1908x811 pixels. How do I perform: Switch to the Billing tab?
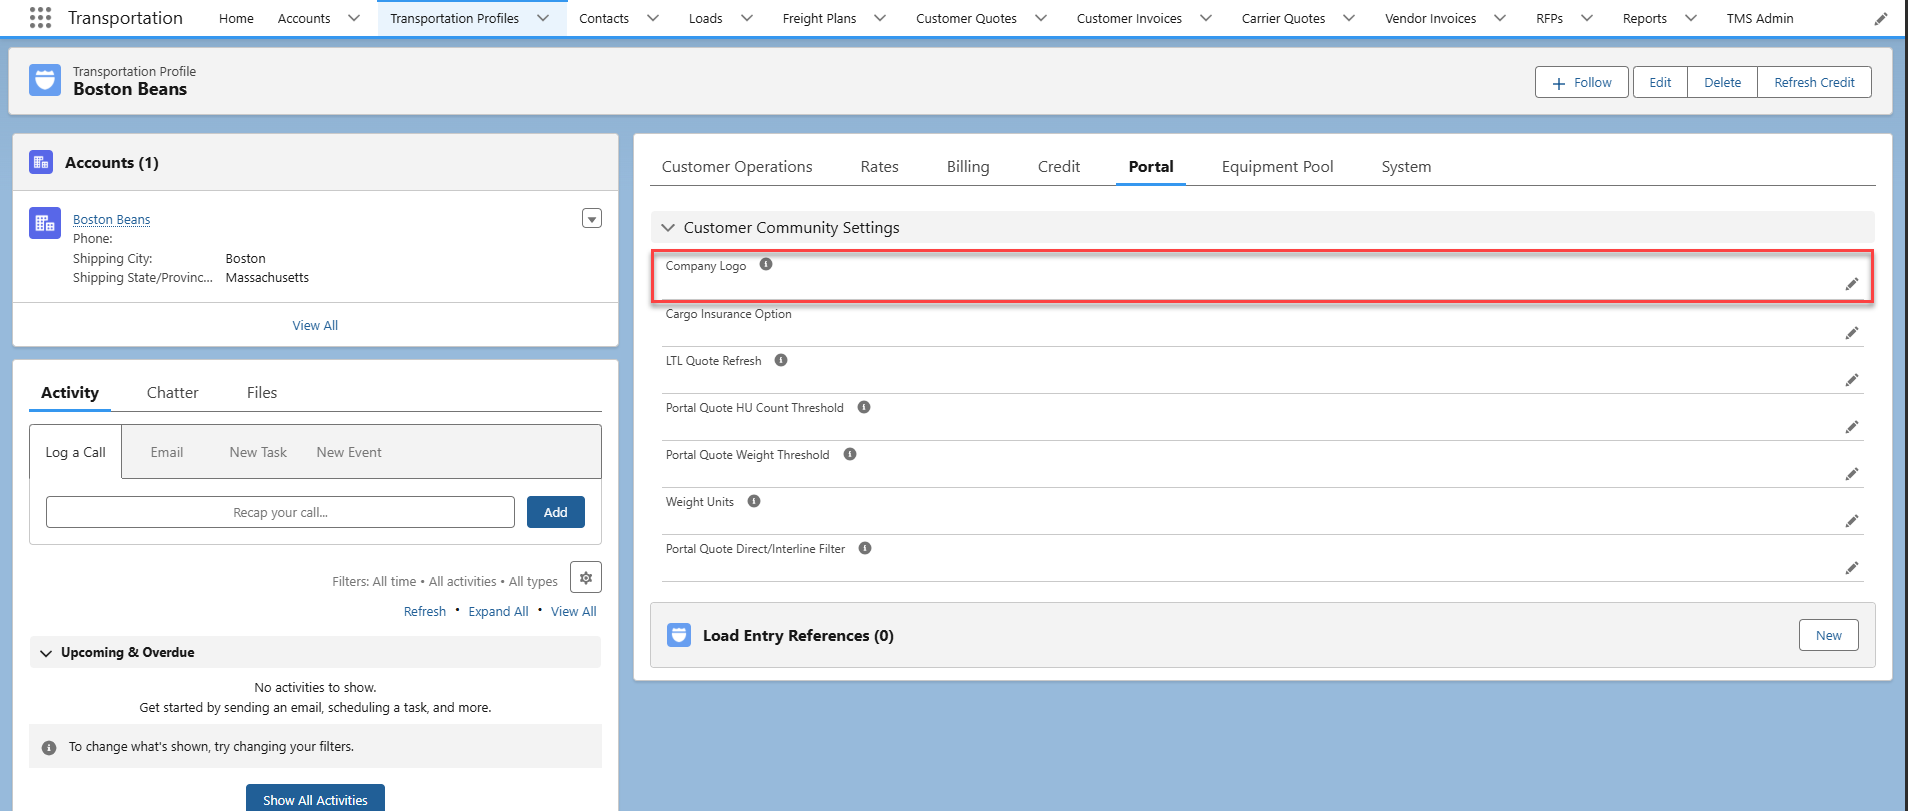968,167
